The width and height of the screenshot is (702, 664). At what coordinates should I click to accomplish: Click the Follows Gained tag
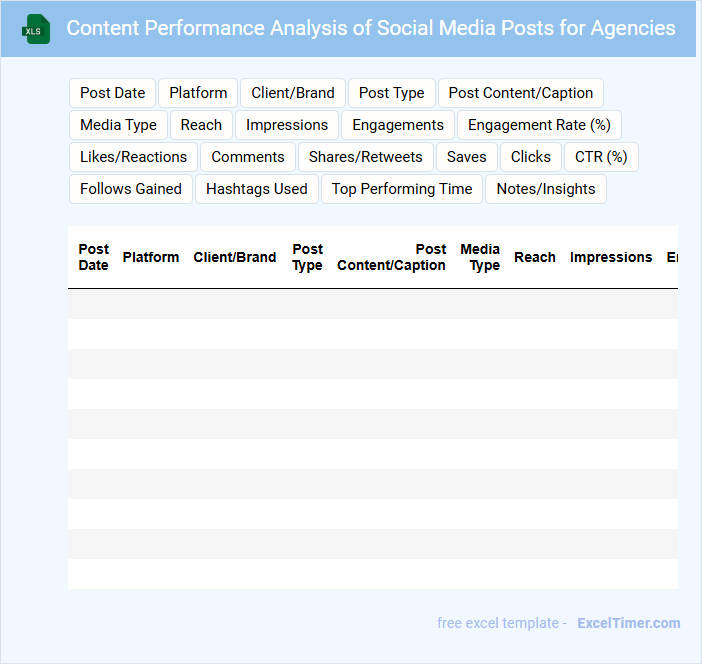point(131,189)
